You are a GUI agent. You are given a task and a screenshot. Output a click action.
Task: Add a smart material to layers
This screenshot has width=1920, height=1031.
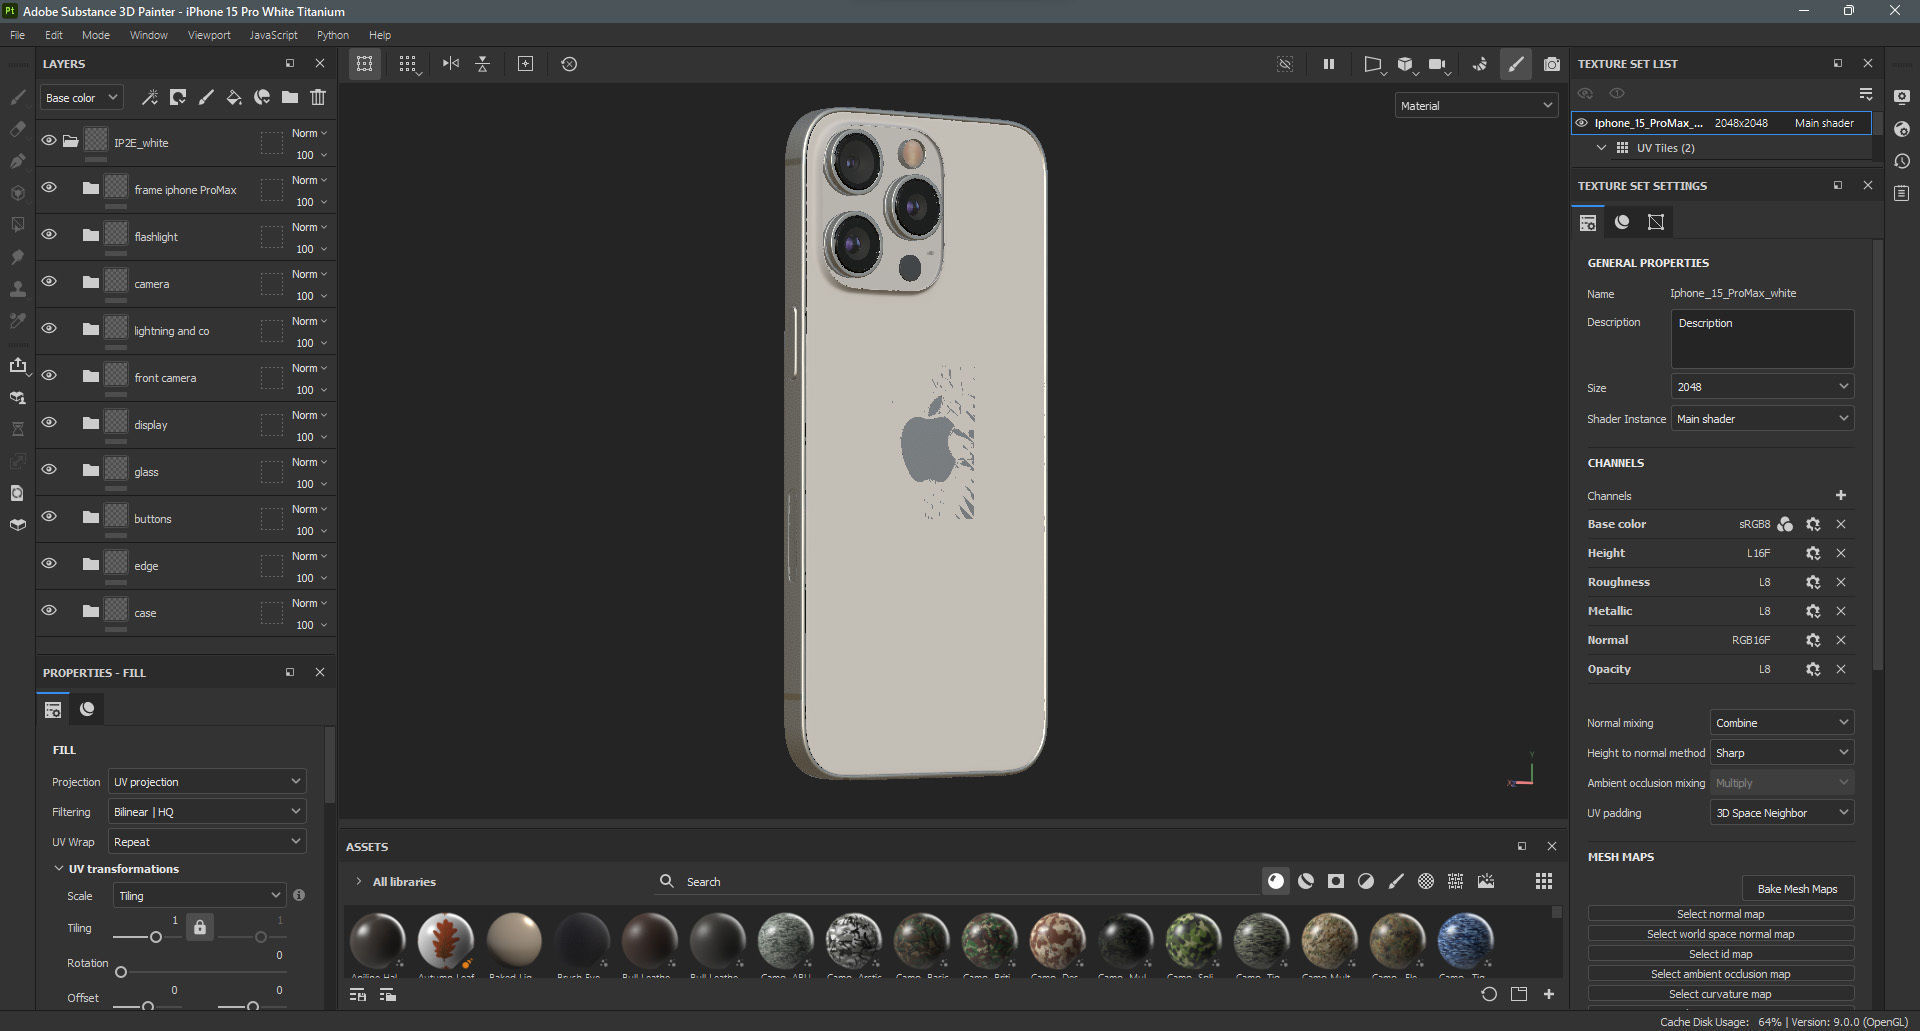click(x=262, y=97)
